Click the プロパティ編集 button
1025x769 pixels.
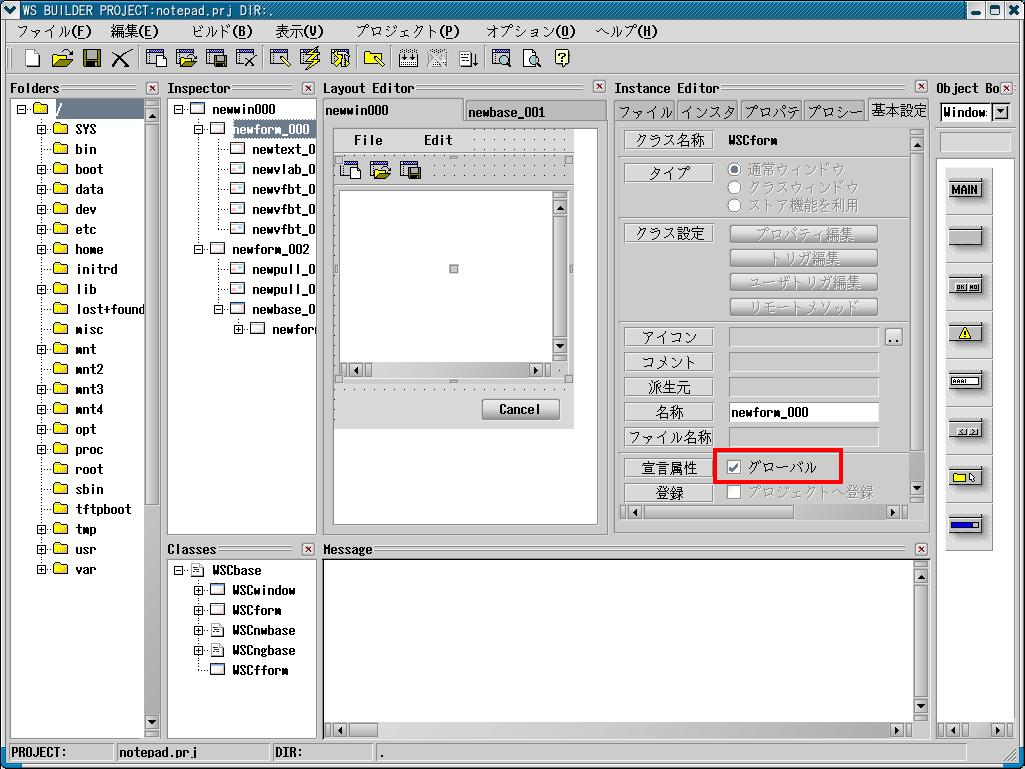pos(803,234)
